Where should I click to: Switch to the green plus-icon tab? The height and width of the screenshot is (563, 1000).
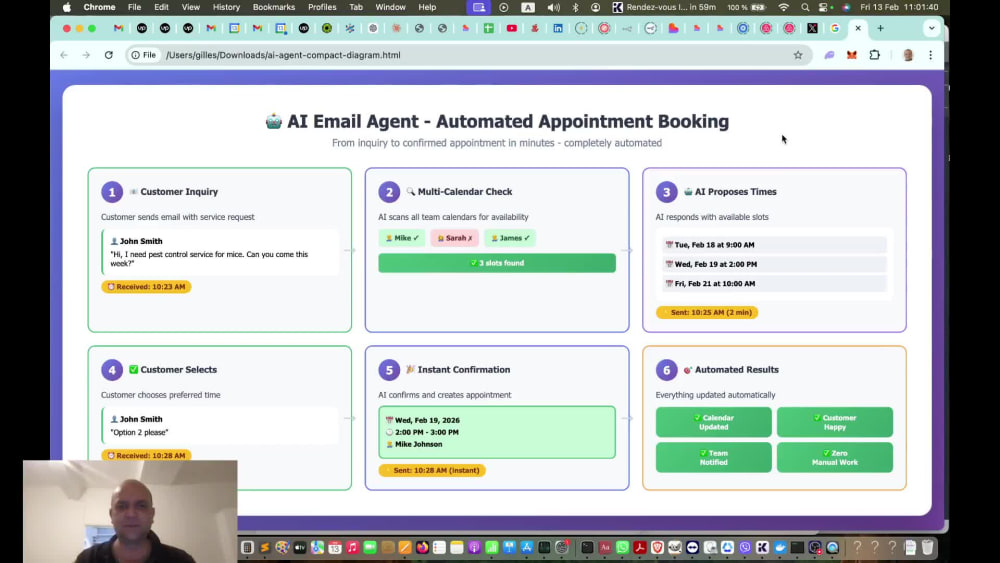click(x=489, y=28)
